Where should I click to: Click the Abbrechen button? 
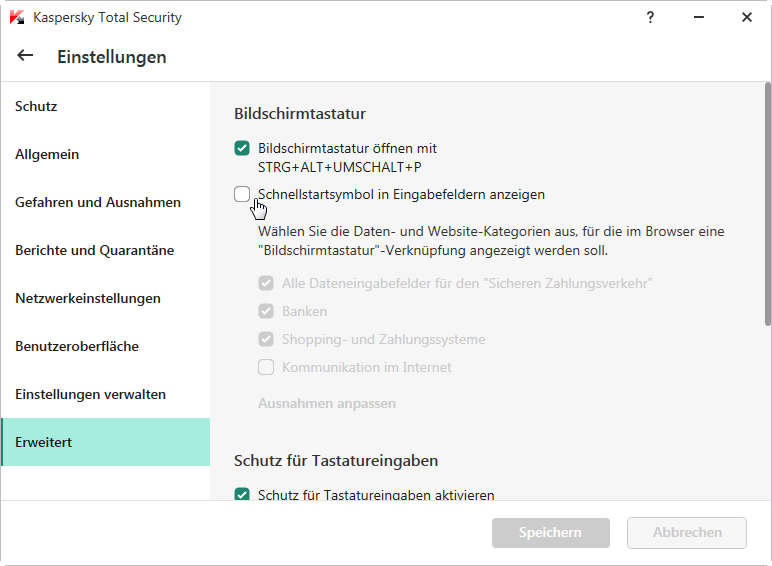point(687,533)
